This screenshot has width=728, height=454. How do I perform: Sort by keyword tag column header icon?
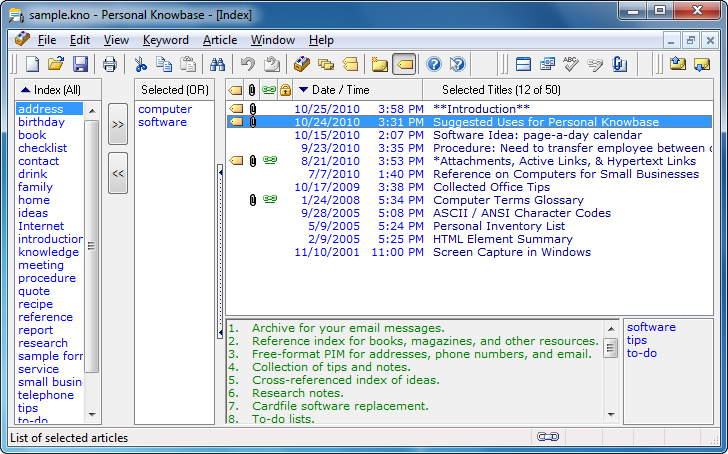tap(236, 90)
